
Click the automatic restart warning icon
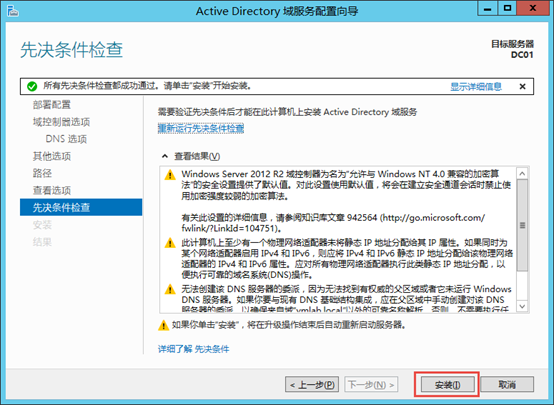[x=163, y=325]
